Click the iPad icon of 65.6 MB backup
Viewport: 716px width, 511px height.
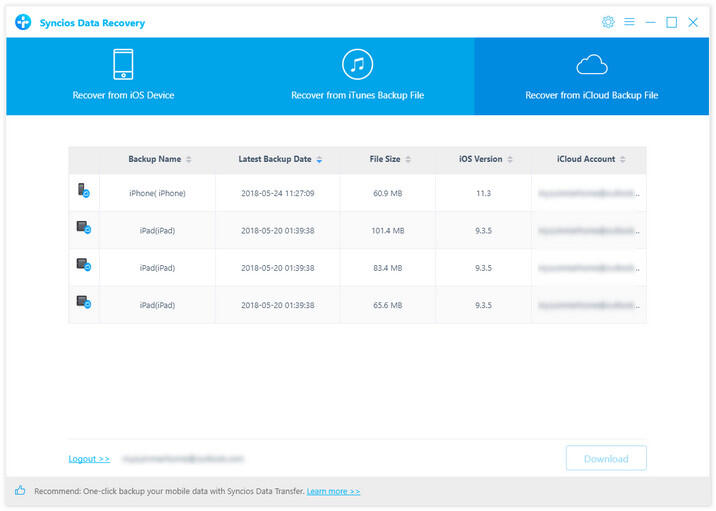click(x=84, y=302)
